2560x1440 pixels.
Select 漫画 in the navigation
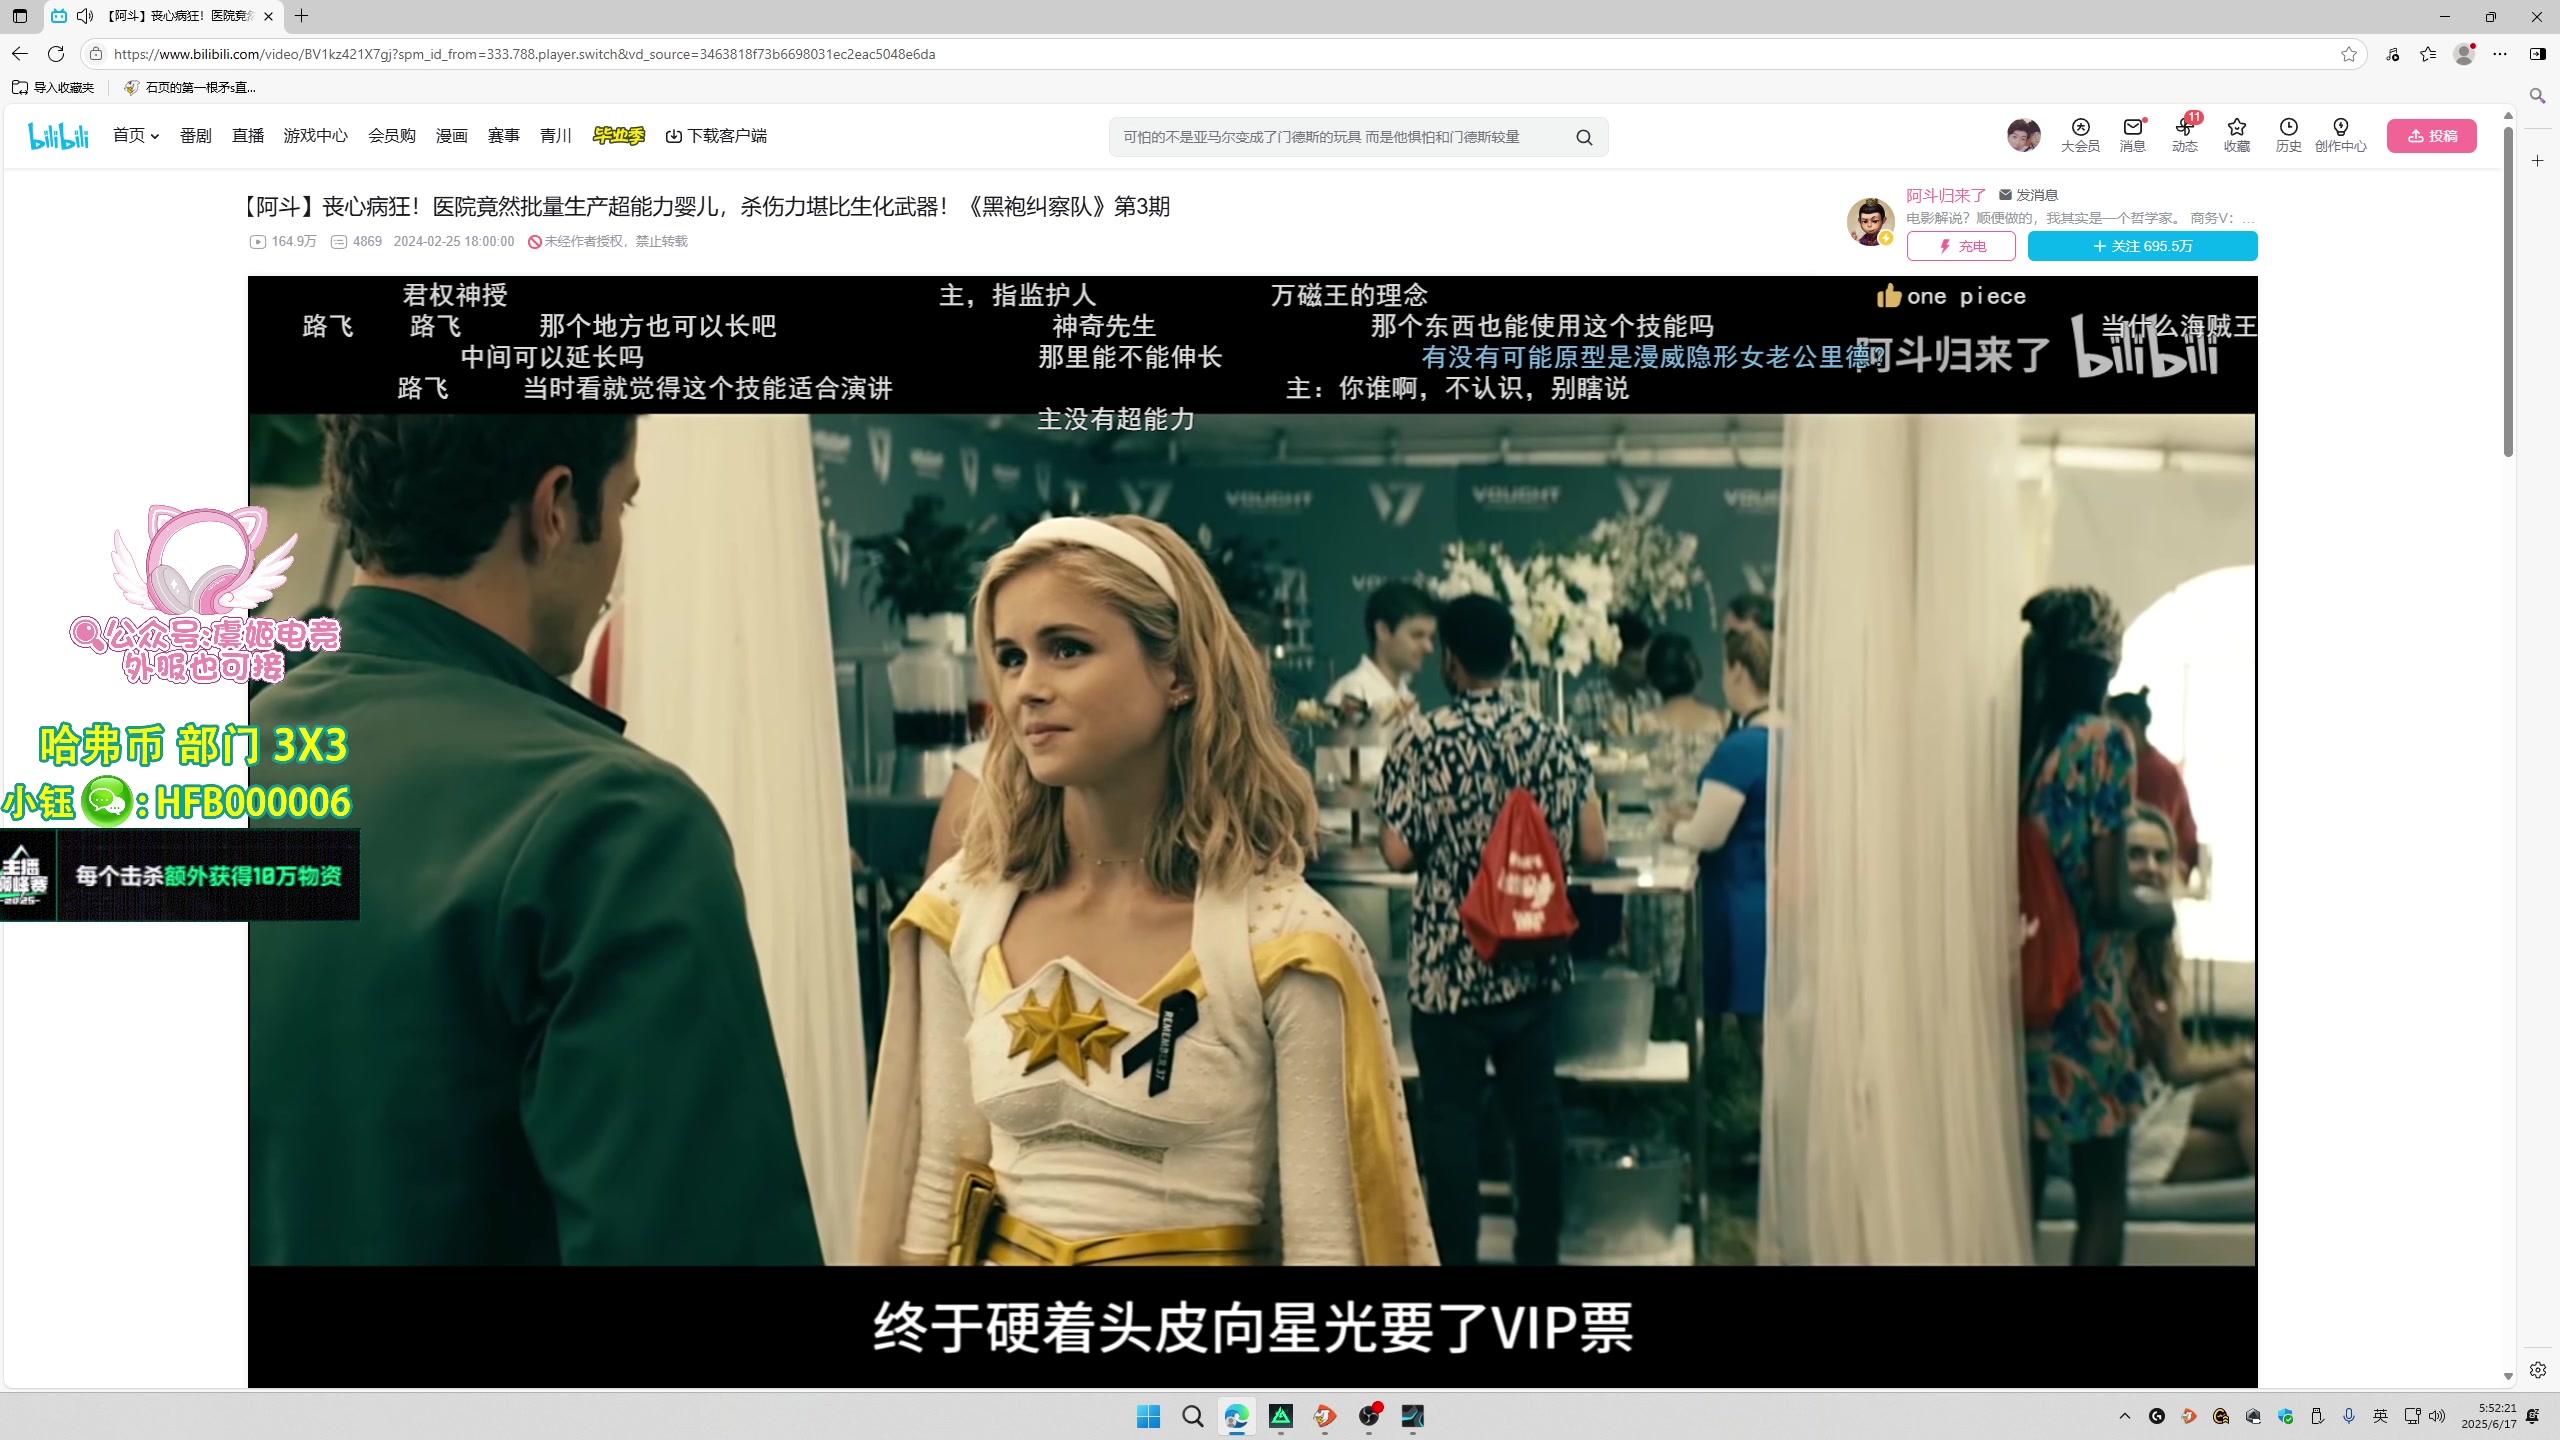[x=451, y=136]
